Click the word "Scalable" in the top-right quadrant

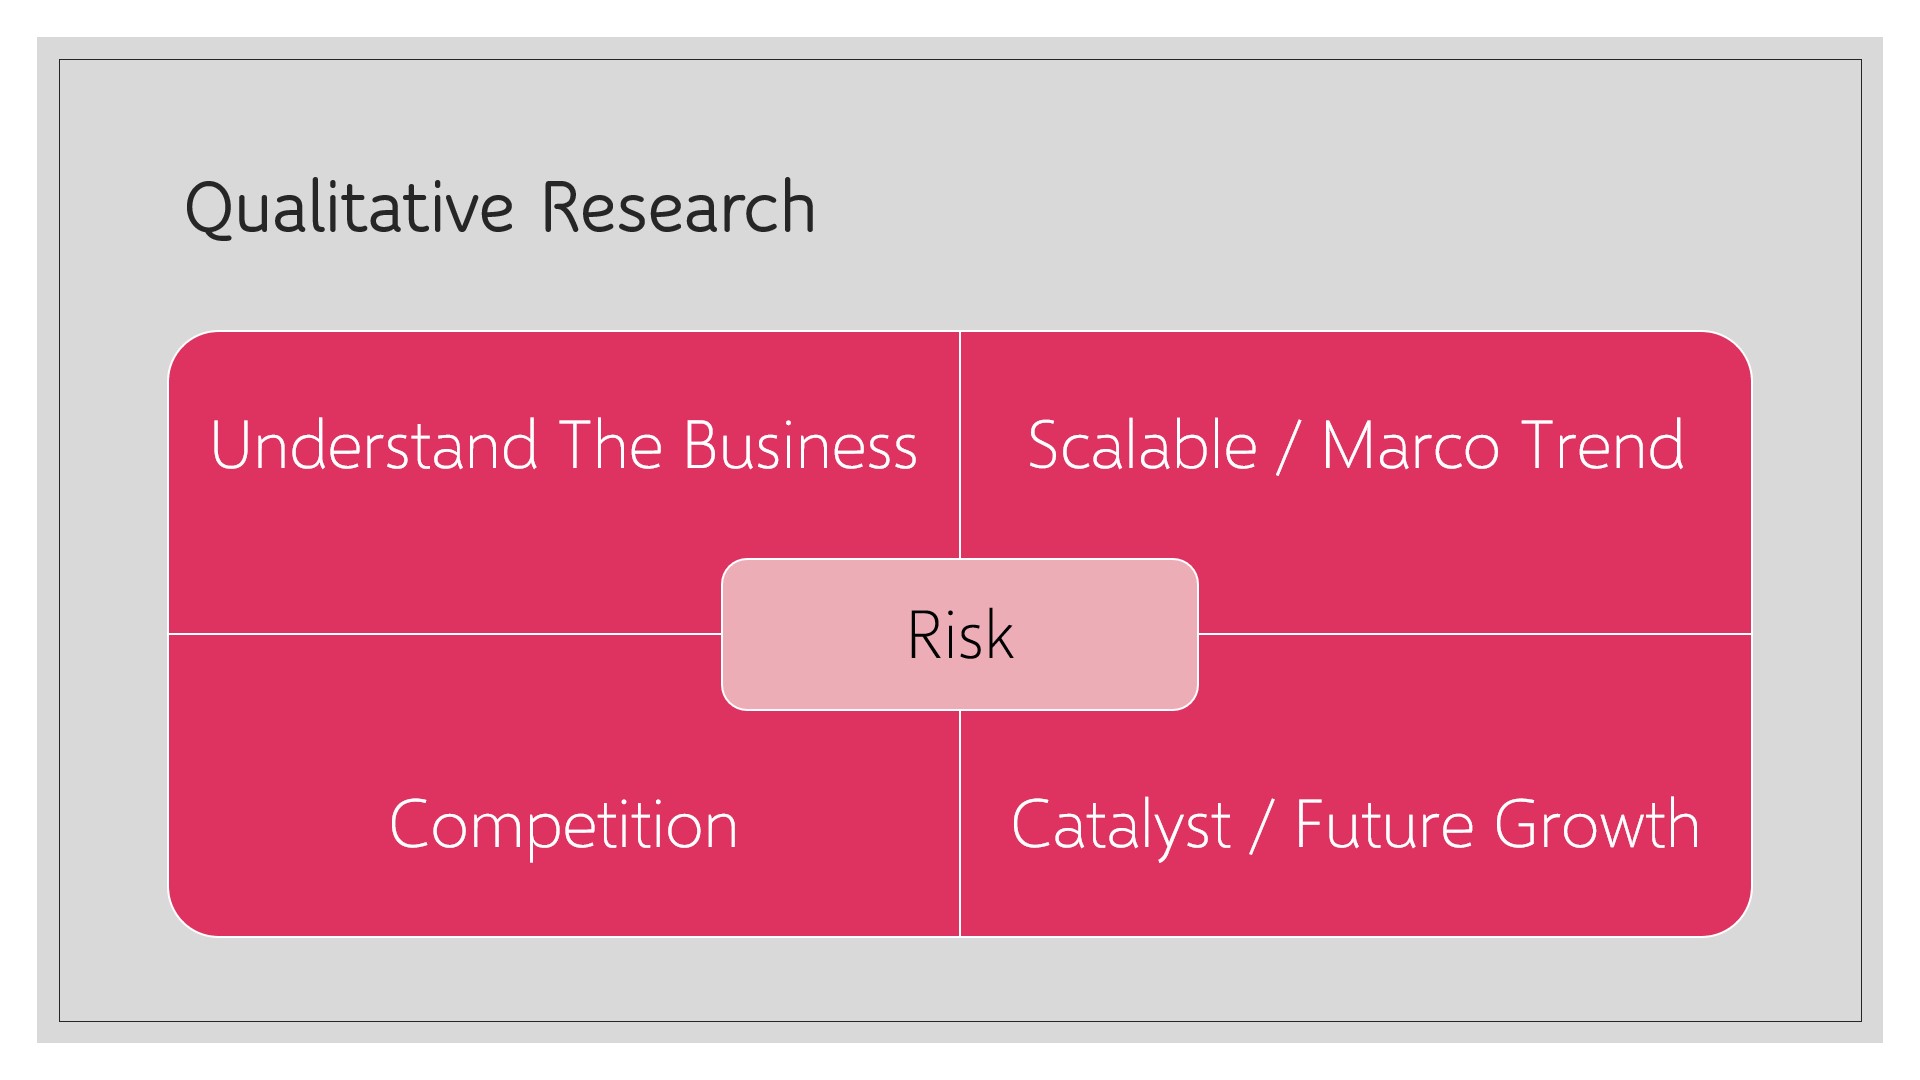coord(1142,446)
